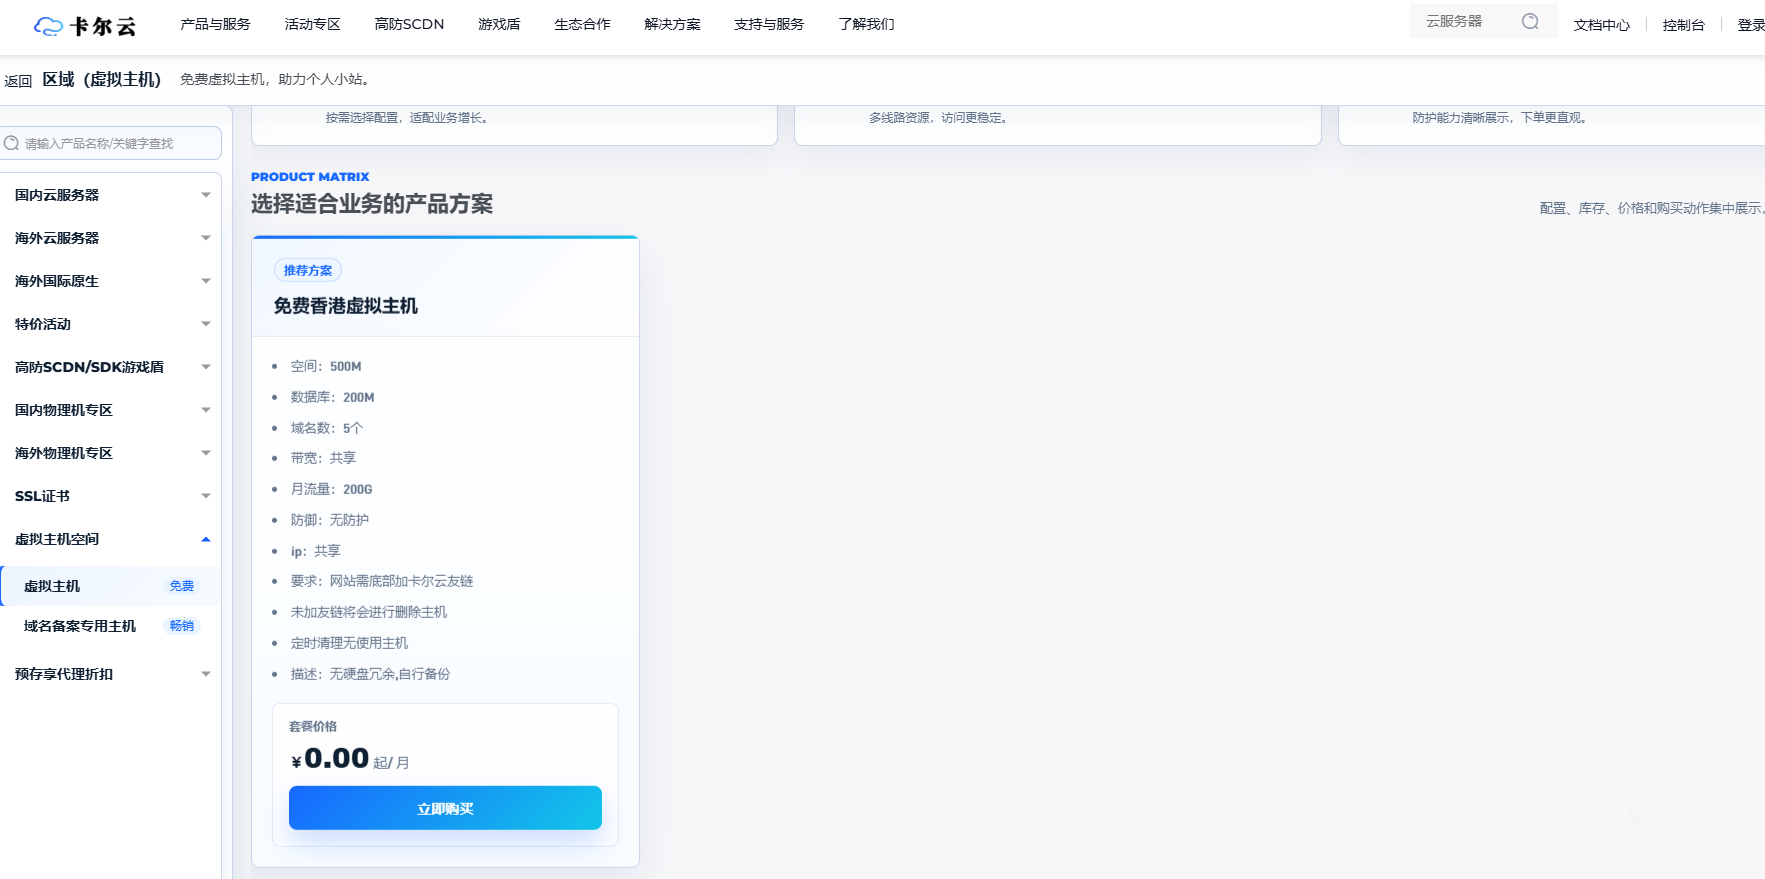1765x879 pixels.
Task: Click the 预存享代理折扣 category label
Action: [64, 674]
